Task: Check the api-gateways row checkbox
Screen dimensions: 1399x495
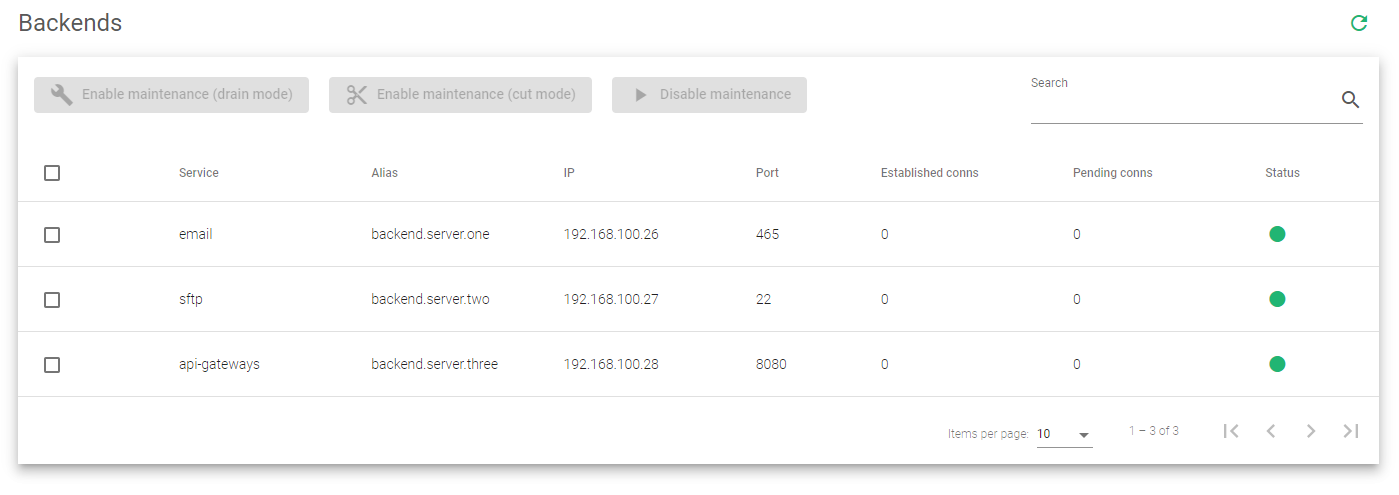Action: click(52, 365)
